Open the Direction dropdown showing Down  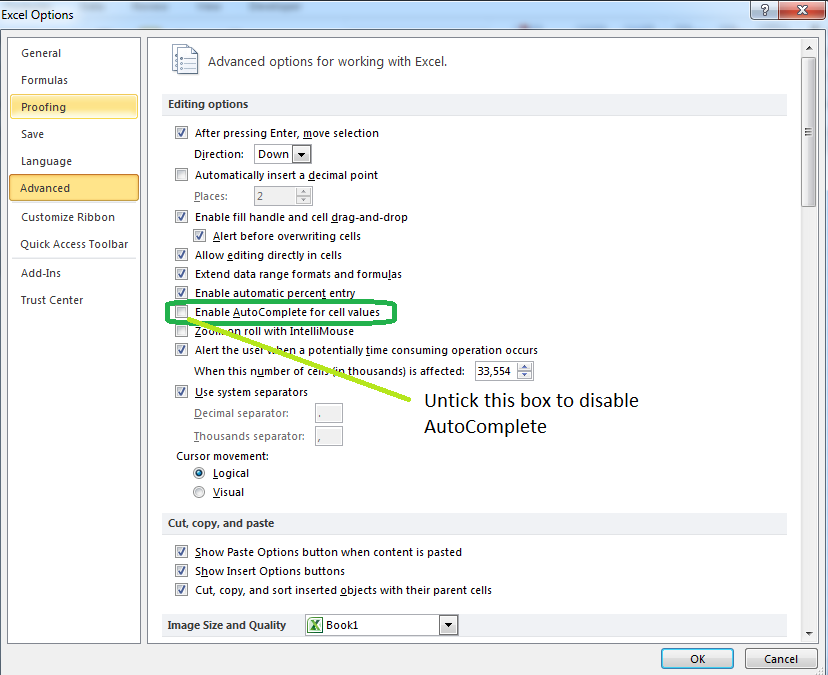click(300, 155)
